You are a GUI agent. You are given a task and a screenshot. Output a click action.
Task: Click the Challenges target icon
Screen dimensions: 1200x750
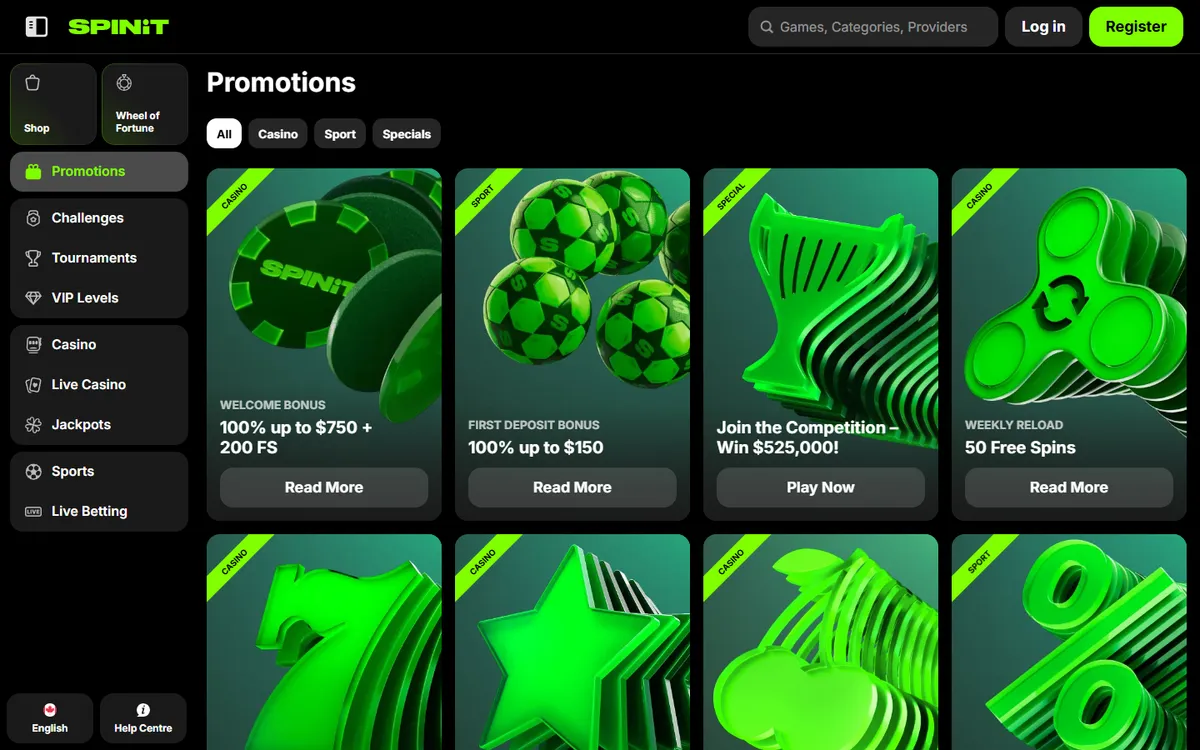click(x=33, y=218)
